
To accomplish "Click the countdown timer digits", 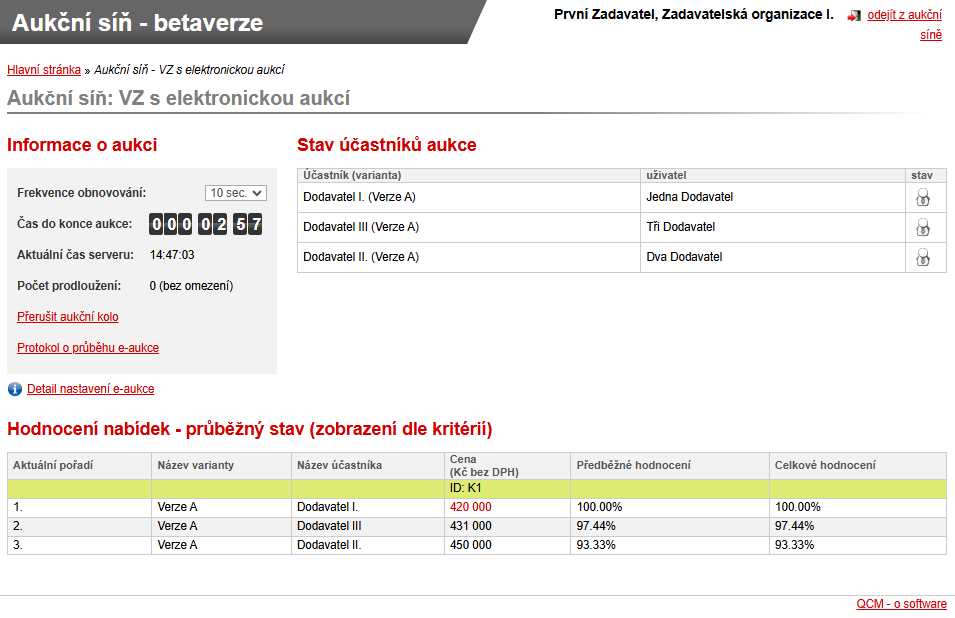I will pyautogui.click(x=205, y=224).
